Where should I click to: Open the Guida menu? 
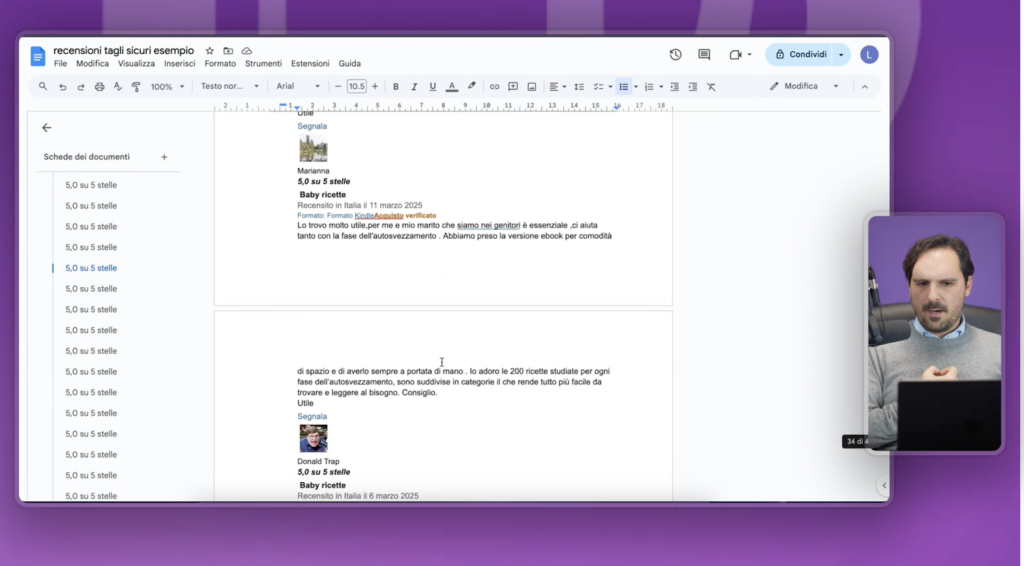[x=349, y=63]
